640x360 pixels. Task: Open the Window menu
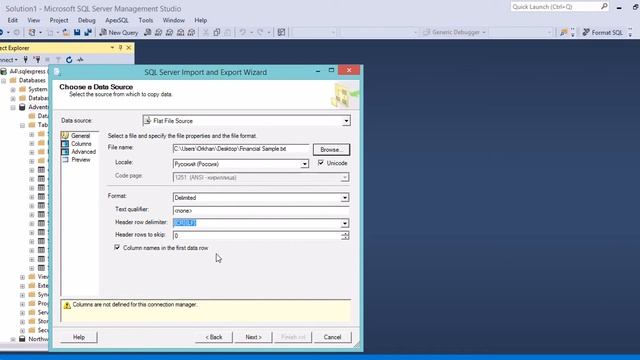(x=173, y=20)
